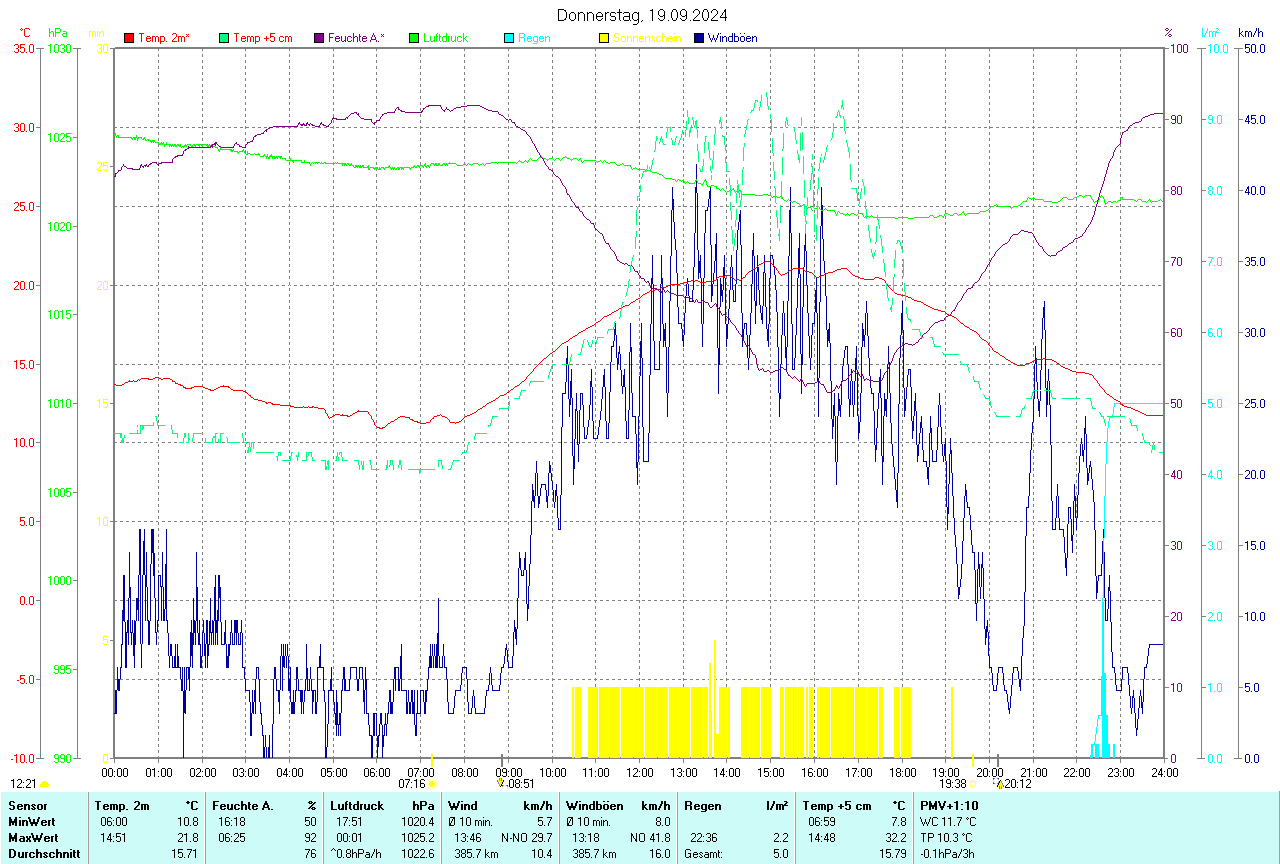Click the Temp +5 cm maximum value 32.2

tap(894, 837)
